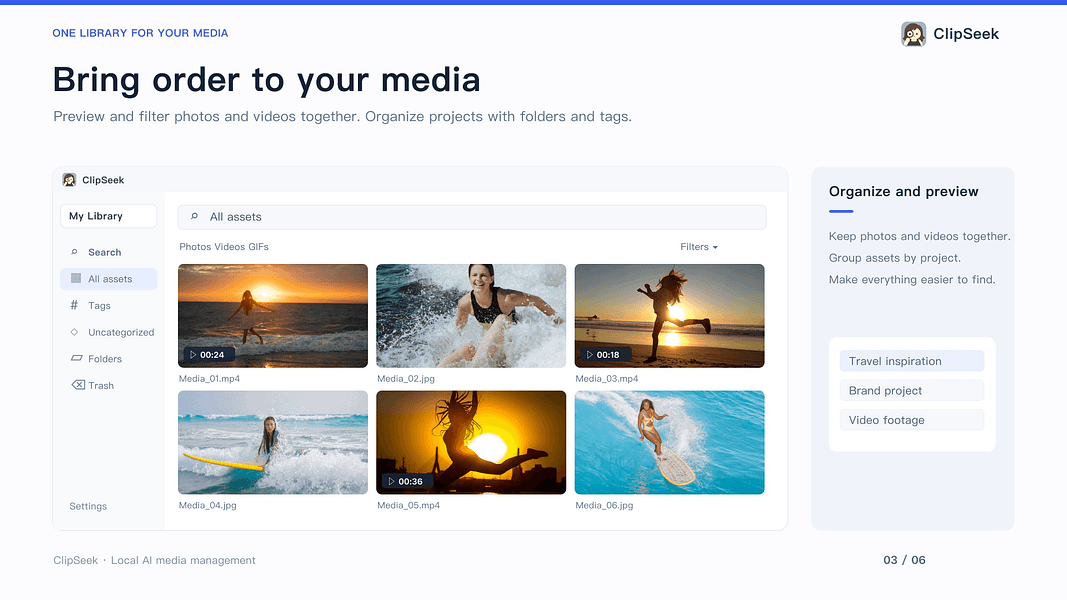Click the Bring order to your media title
This screenshot has height=600, width=1067.
pos(267,80)
